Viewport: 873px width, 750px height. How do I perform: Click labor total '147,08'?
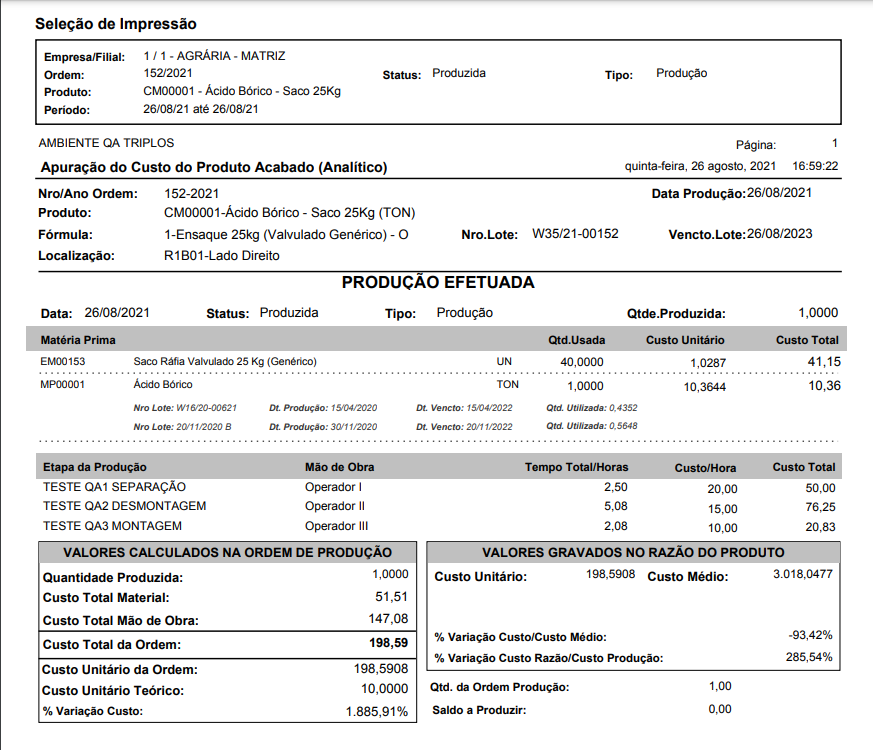coord(388,619)
